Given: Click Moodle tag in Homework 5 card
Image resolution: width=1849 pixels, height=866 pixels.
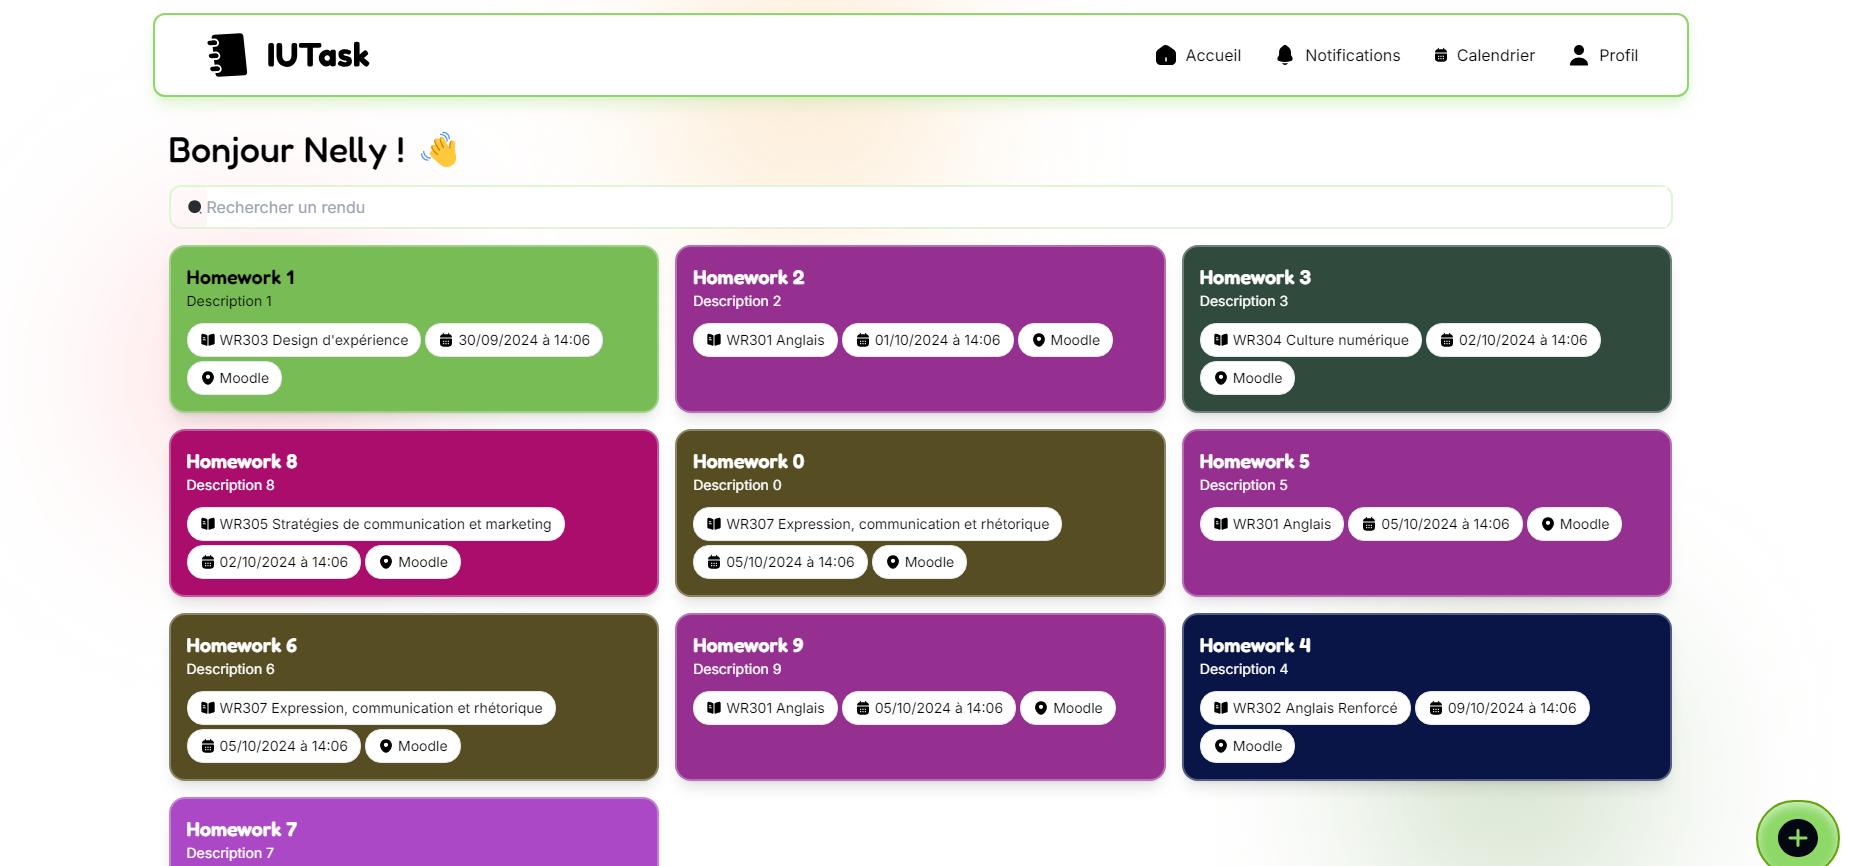Looking at the screenshot, I should [x=1574, y=524].
